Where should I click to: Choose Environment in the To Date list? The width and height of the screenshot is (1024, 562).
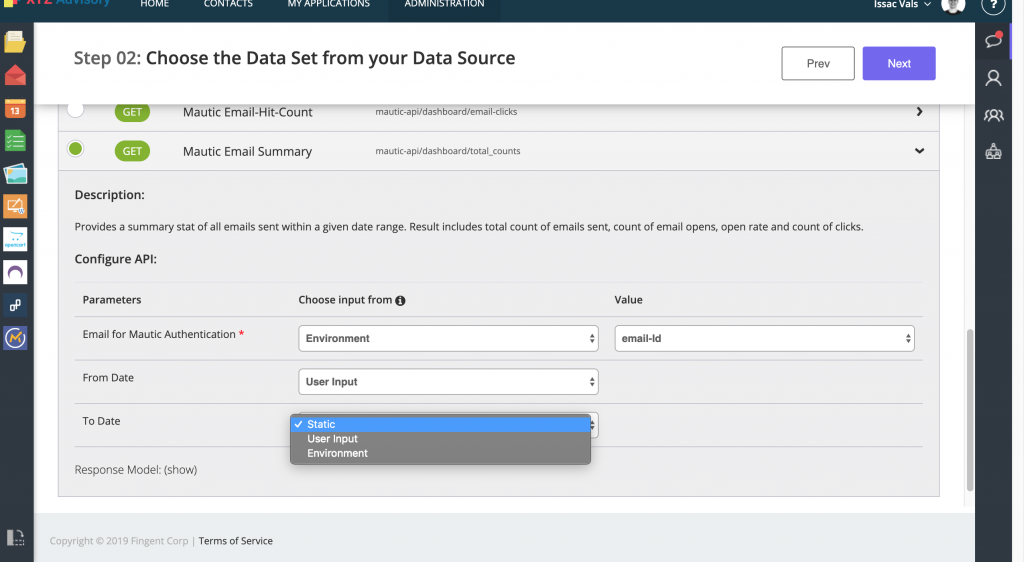440,453
